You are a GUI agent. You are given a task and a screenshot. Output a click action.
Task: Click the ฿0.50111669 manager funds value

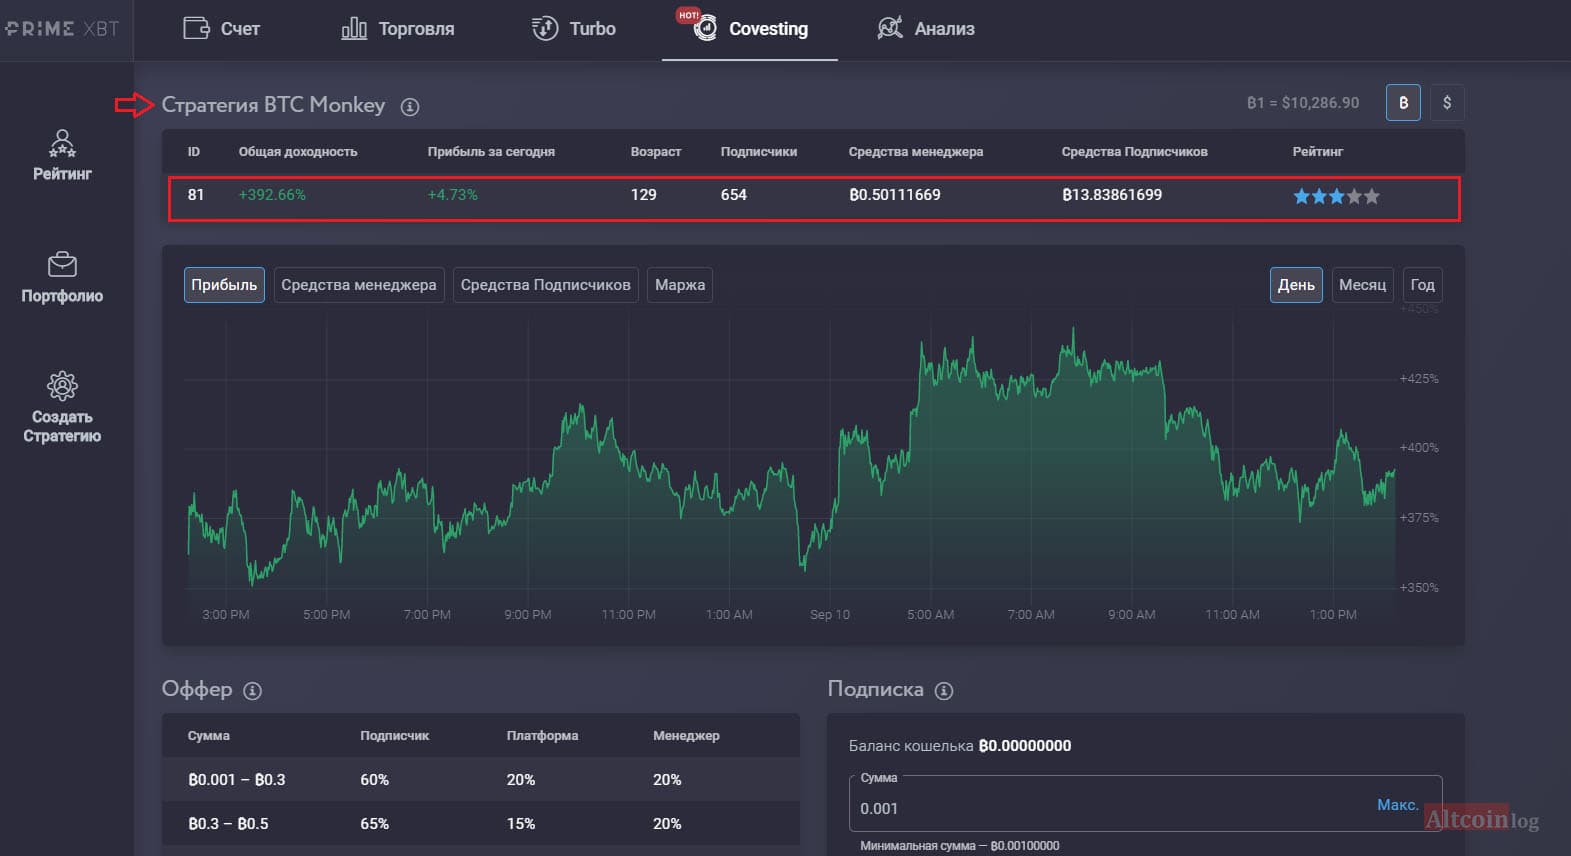895,195
